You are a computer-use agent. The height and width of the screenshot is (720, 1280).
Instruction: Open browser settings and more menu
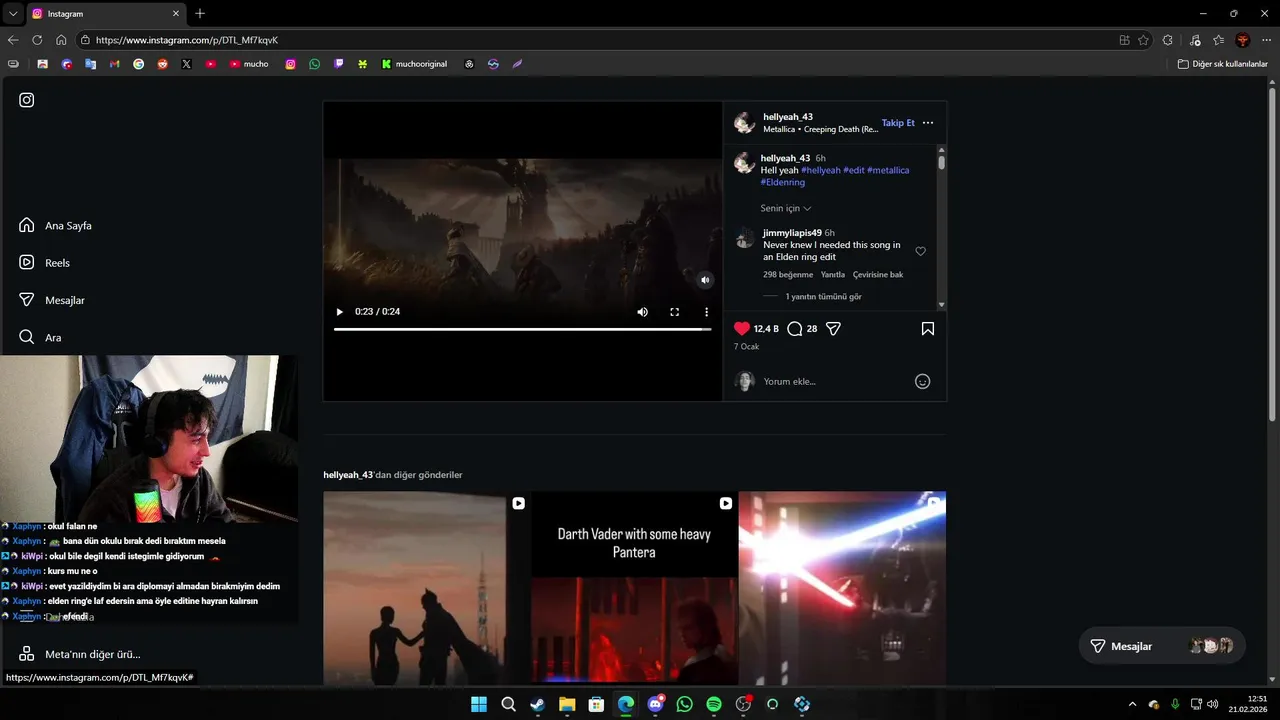pos(1267,40)
